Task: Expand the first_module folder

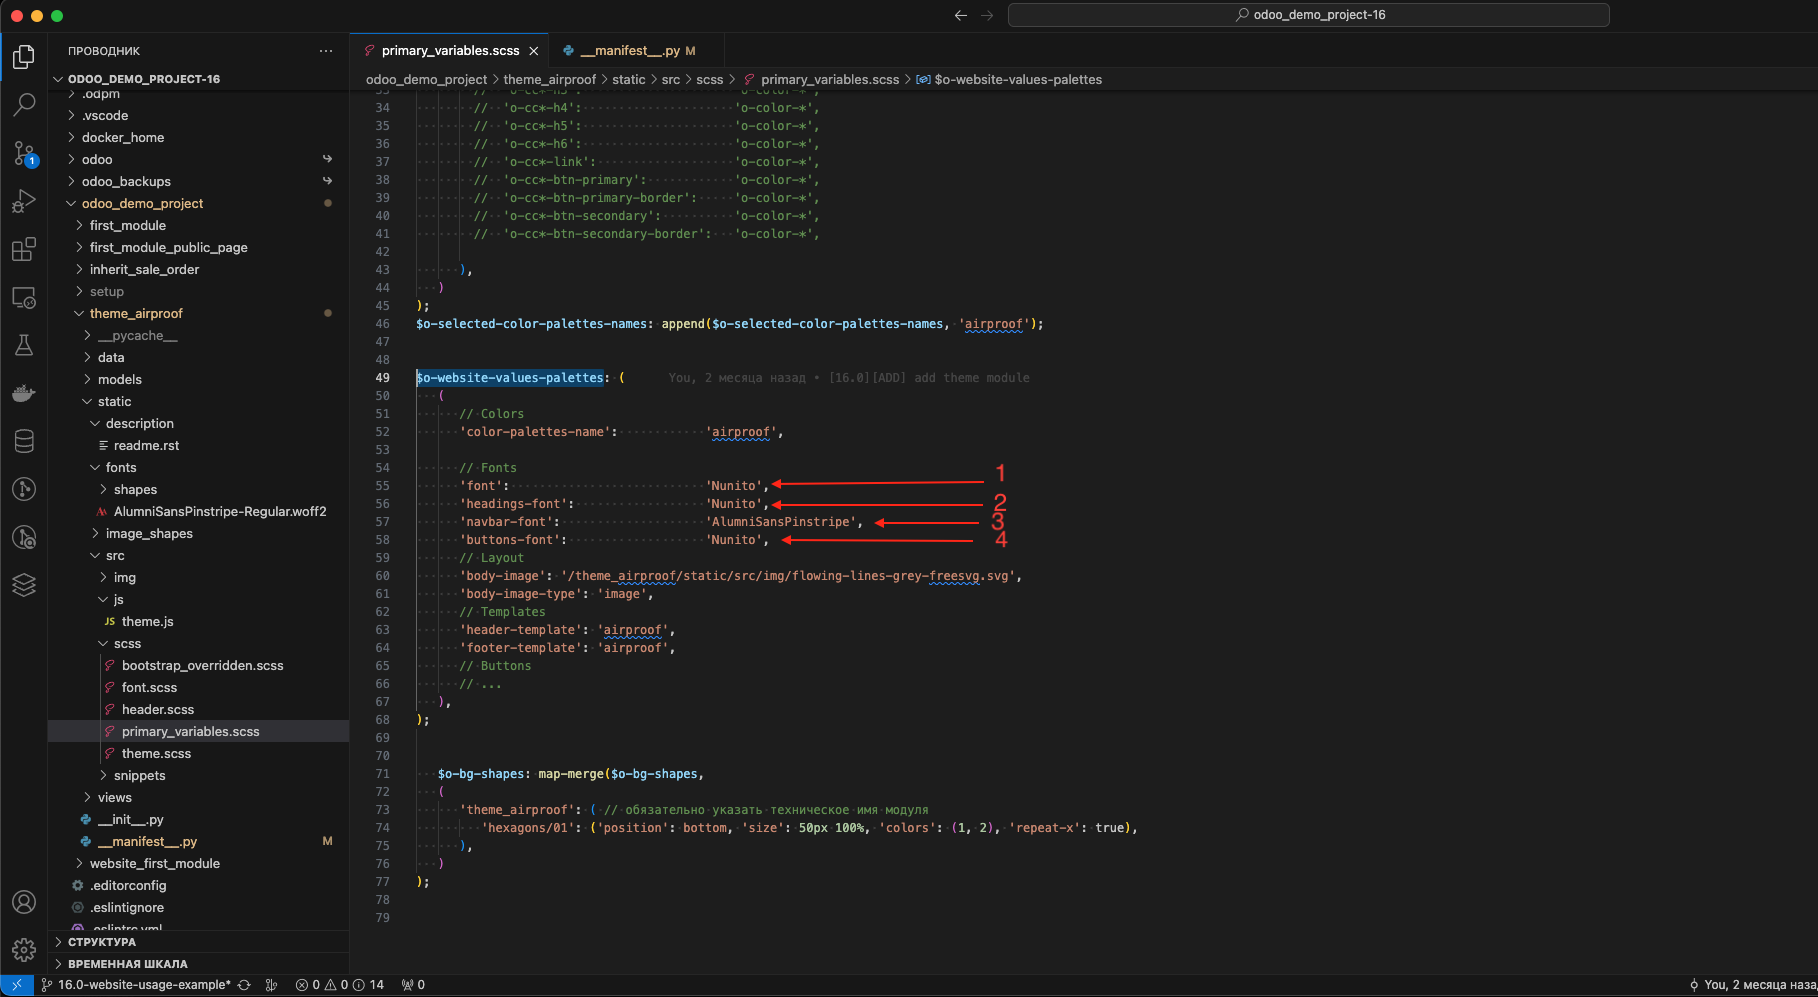Action: tap(198, 226)
